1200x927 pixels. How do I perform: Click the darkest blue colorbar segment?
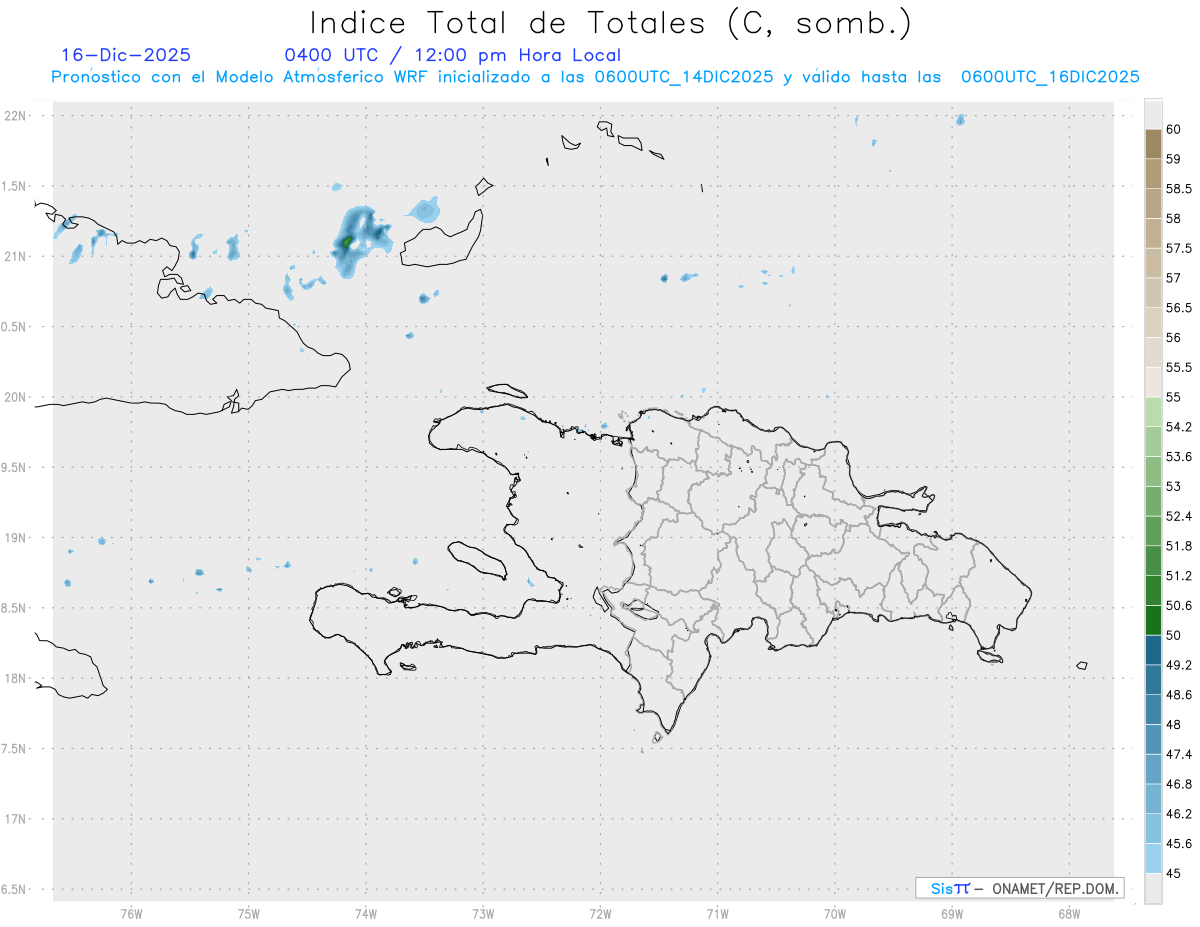(1153, 650)
